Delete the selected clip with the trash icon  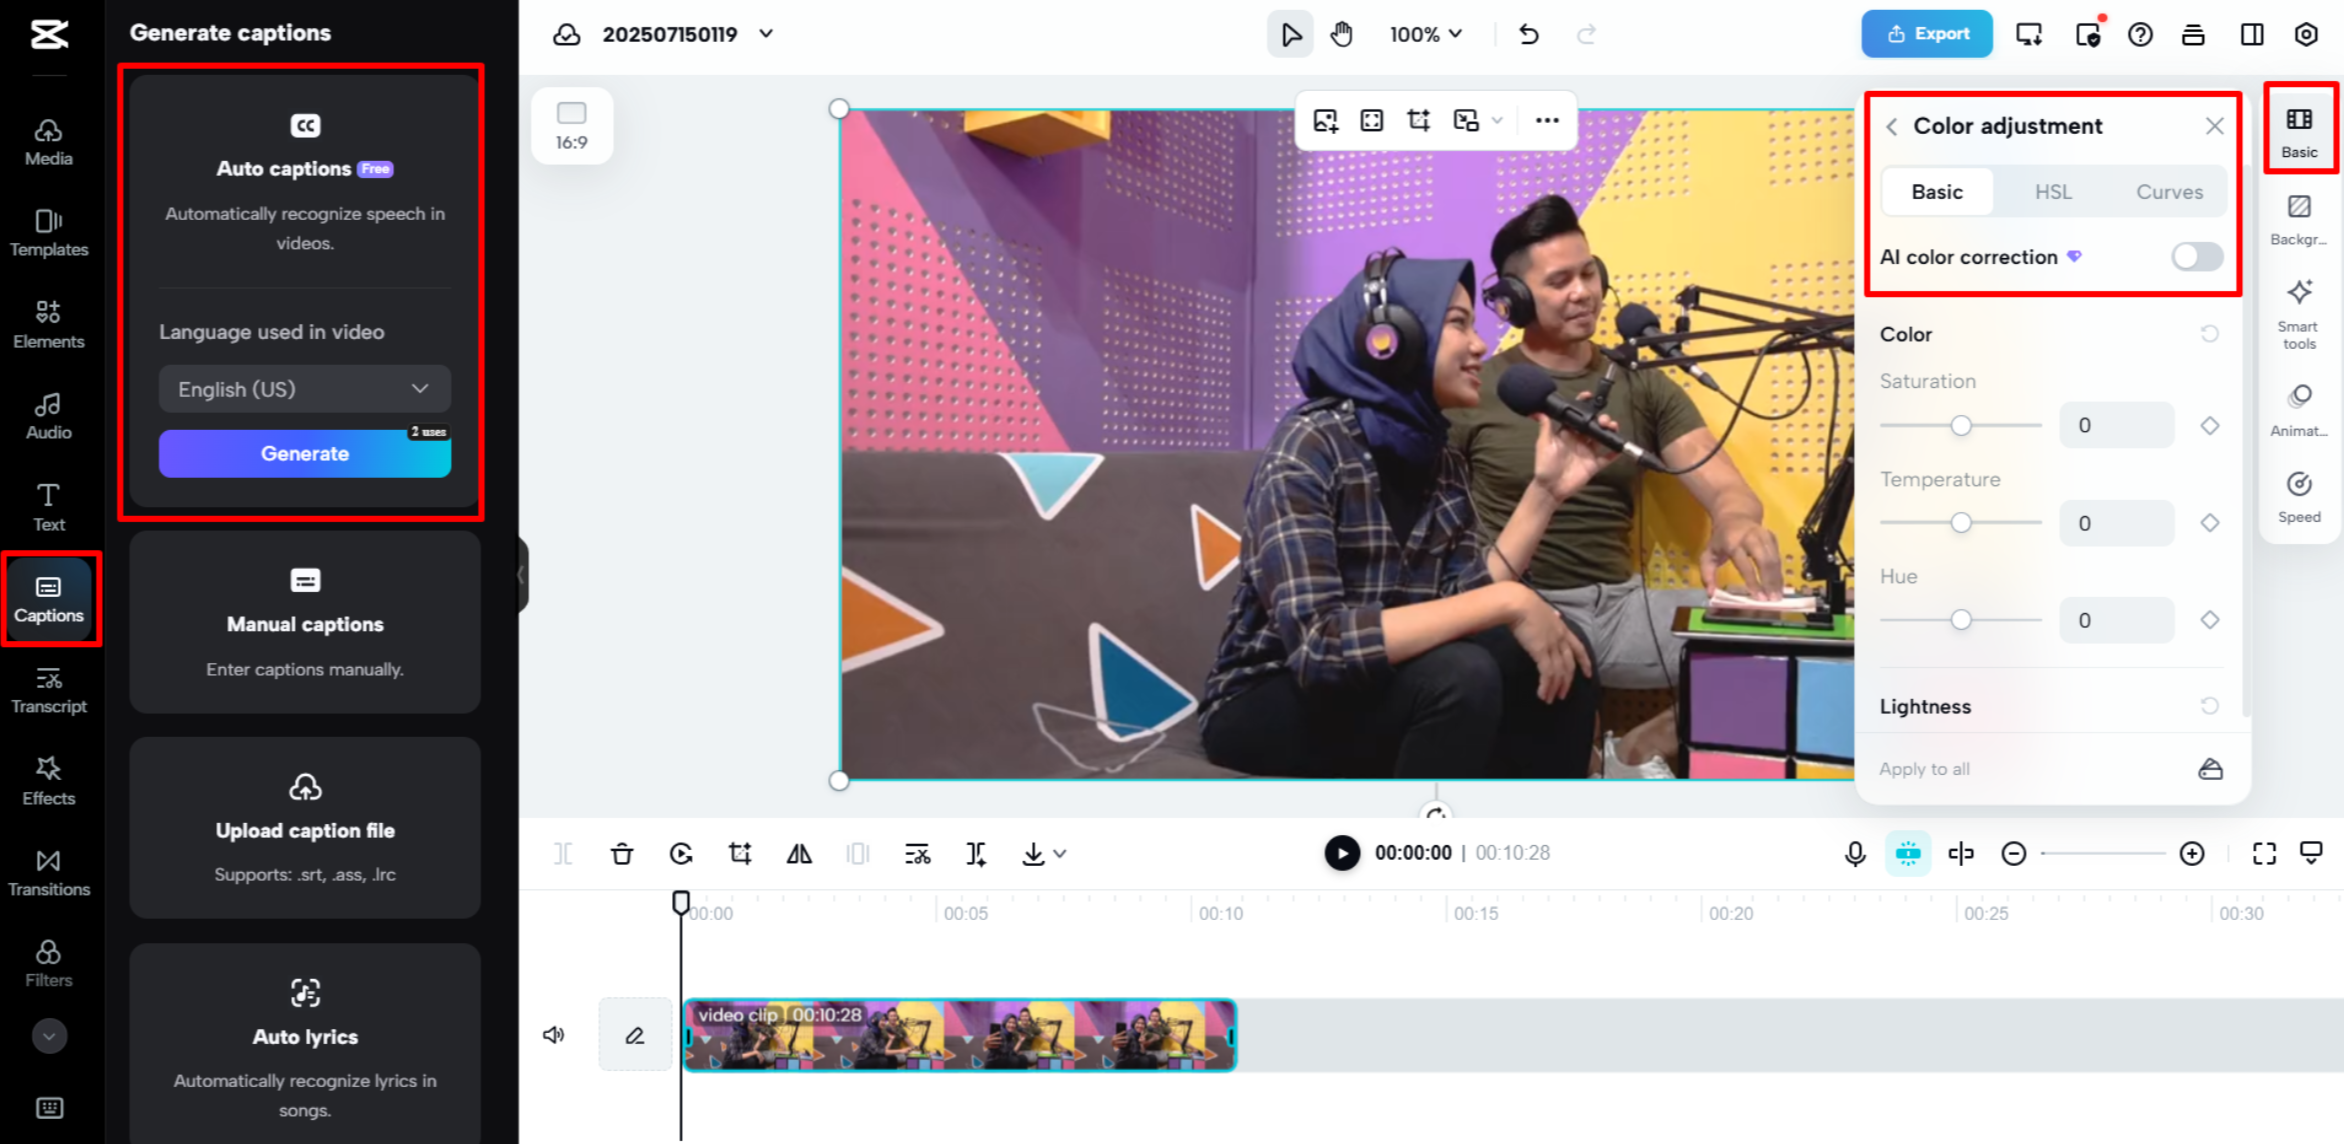click(622, 853)
